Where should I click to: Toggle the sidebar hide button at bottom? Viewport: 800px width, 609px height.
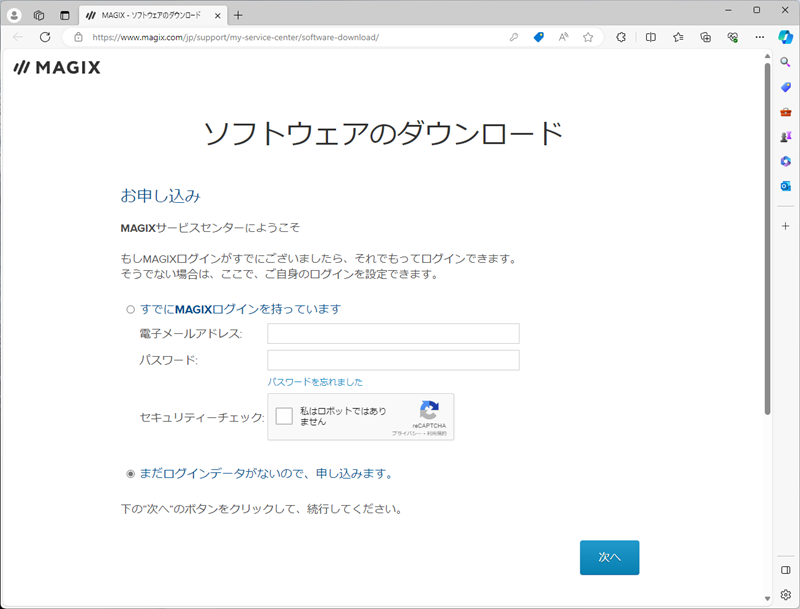pyautogui.click(x=786, y=570)
